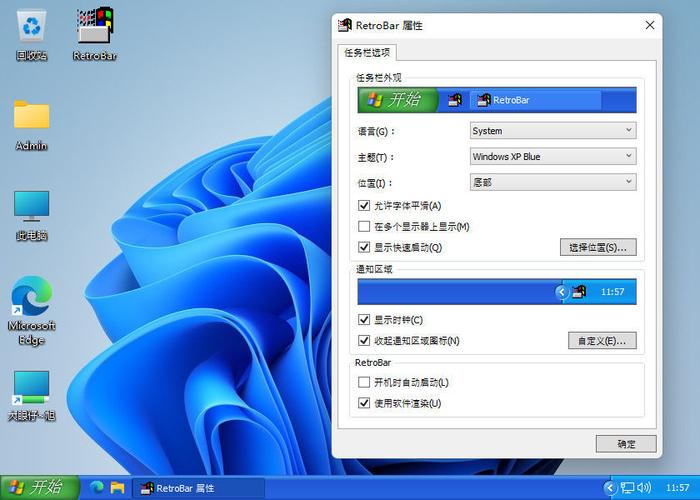Click the network icon in system tray
The height and width of the screenshot is (500, 700).
627,488
